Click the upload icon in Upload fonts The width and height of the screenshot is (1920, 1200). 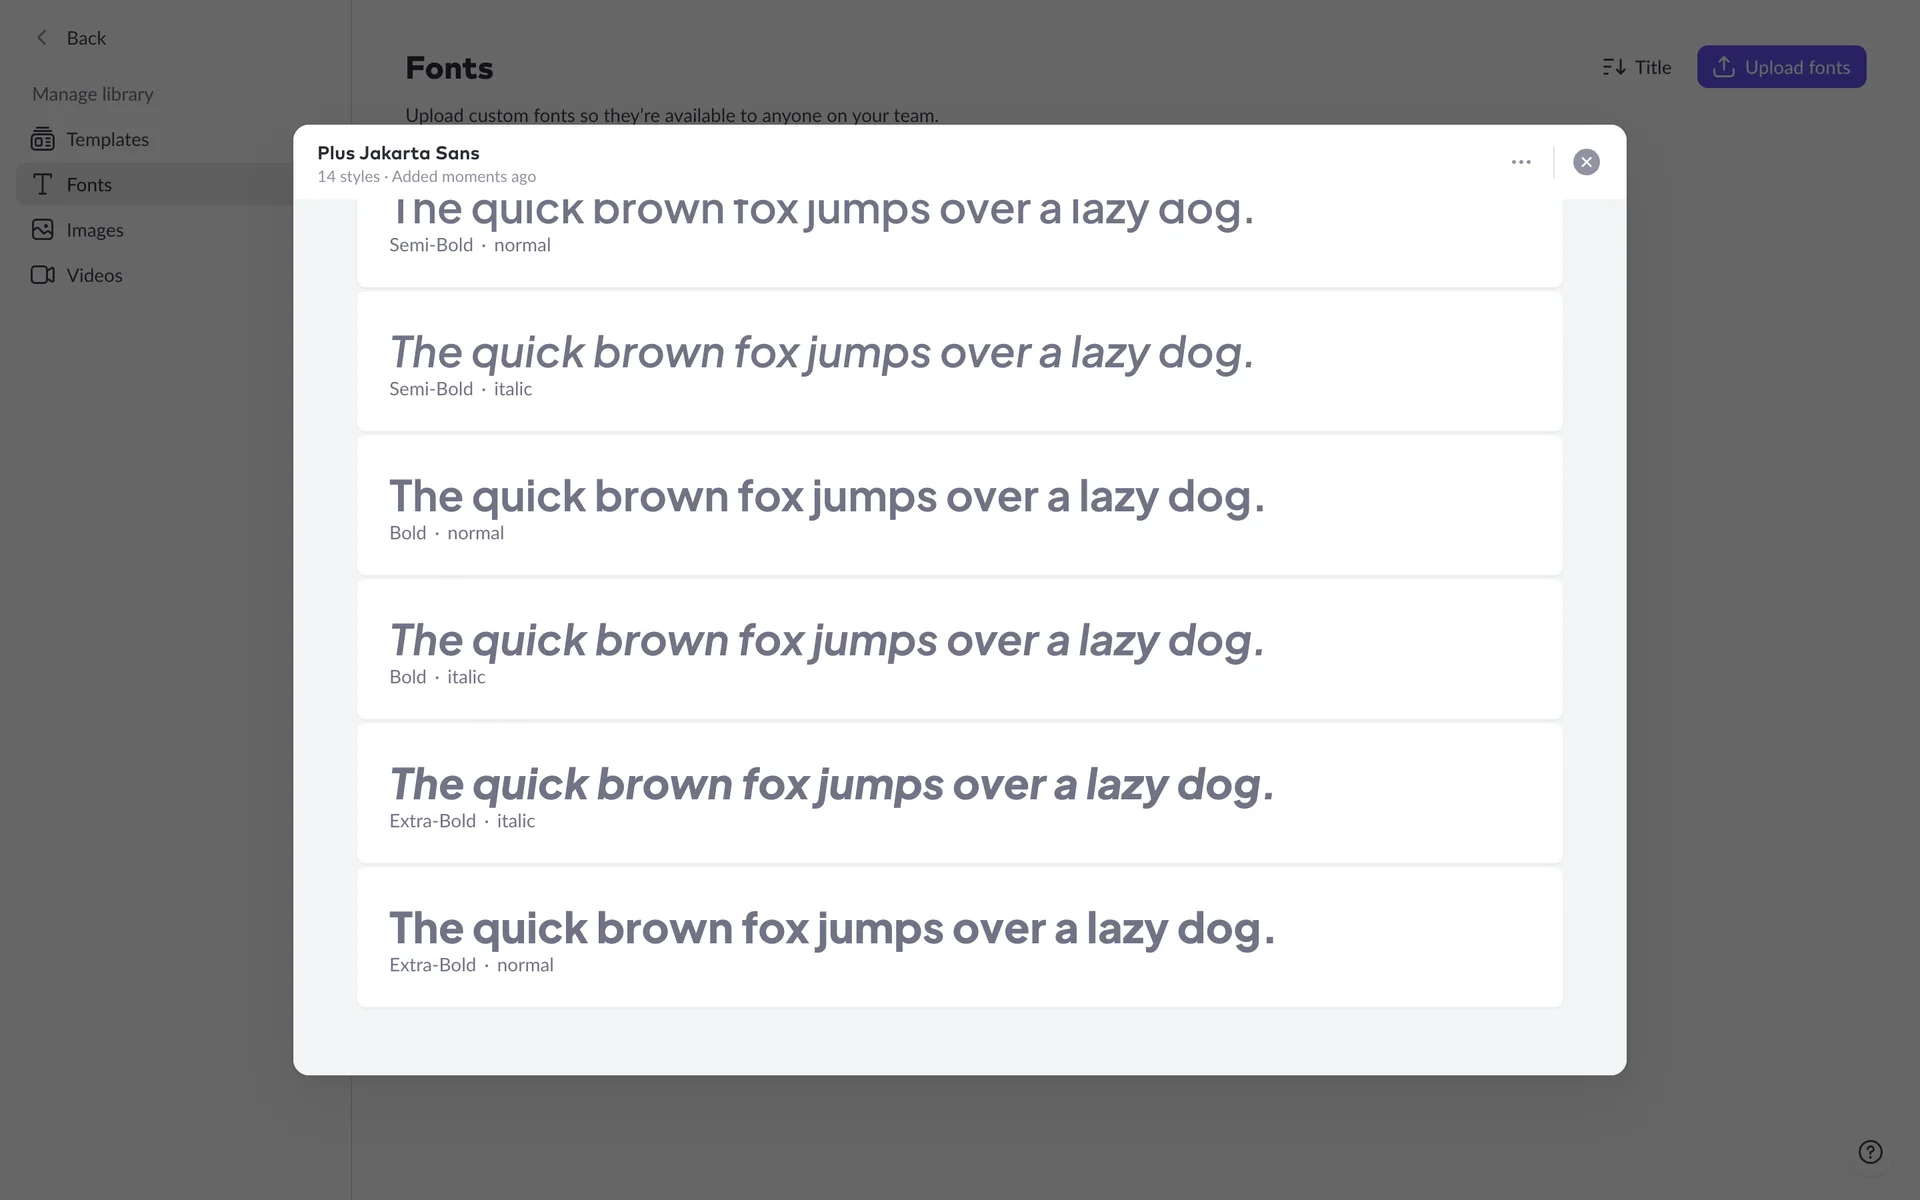1723,67
